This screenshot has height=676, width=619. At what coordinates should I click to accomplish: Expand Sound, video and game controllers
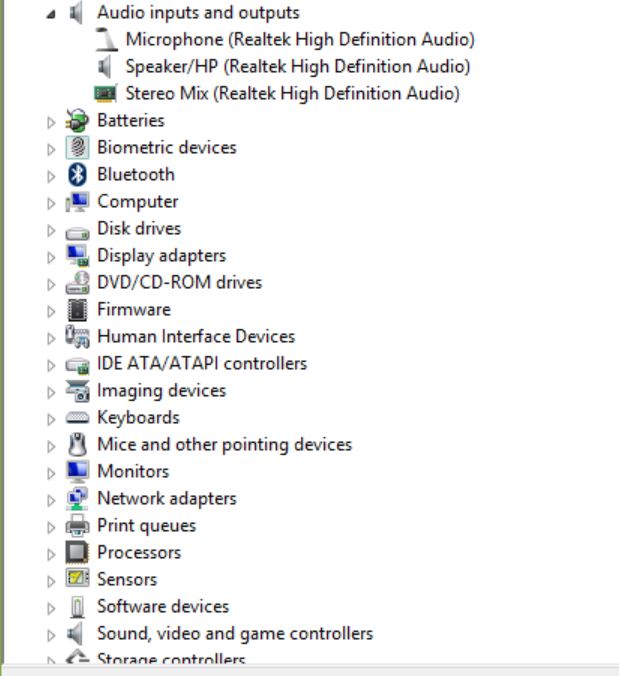click(x=52, y=634)
